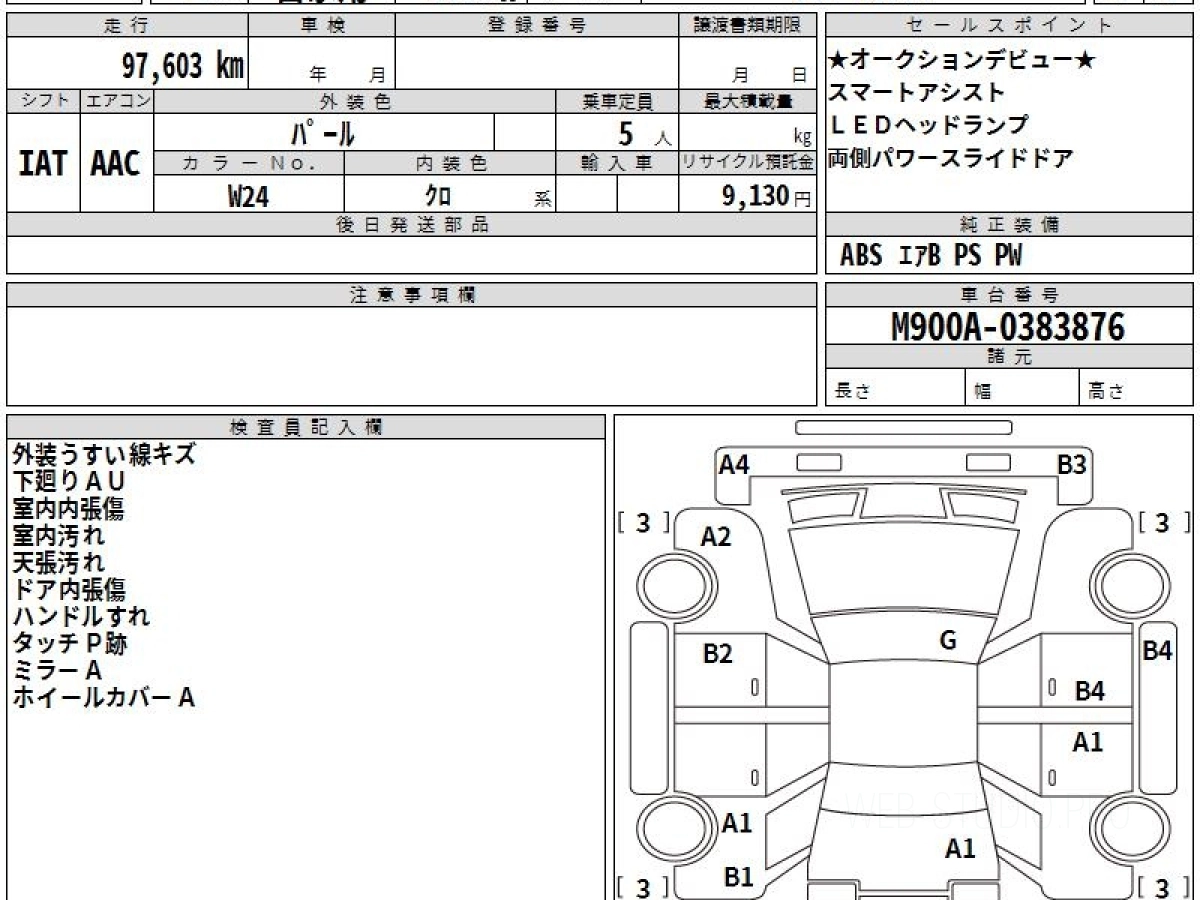1200x900 pixels.
Task: Click the mileage value 97,603 km
Action: [x=182, y=66]
